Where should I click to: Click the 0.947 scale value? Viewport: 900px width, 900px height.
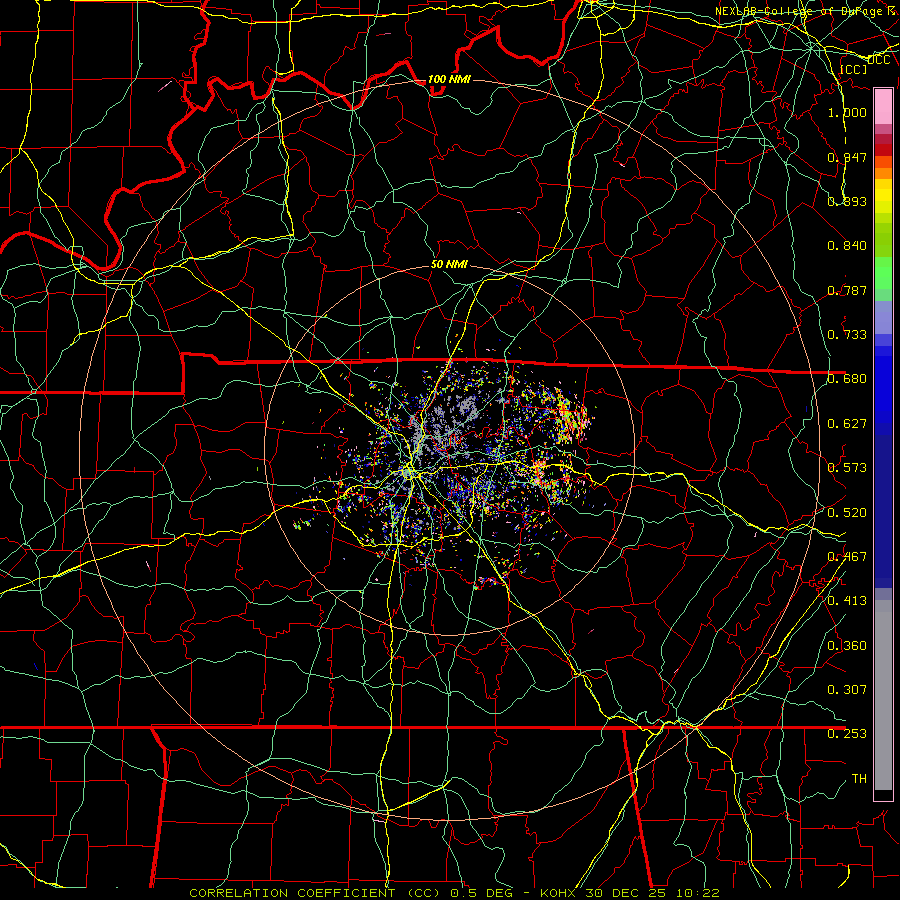coord(847,157)
